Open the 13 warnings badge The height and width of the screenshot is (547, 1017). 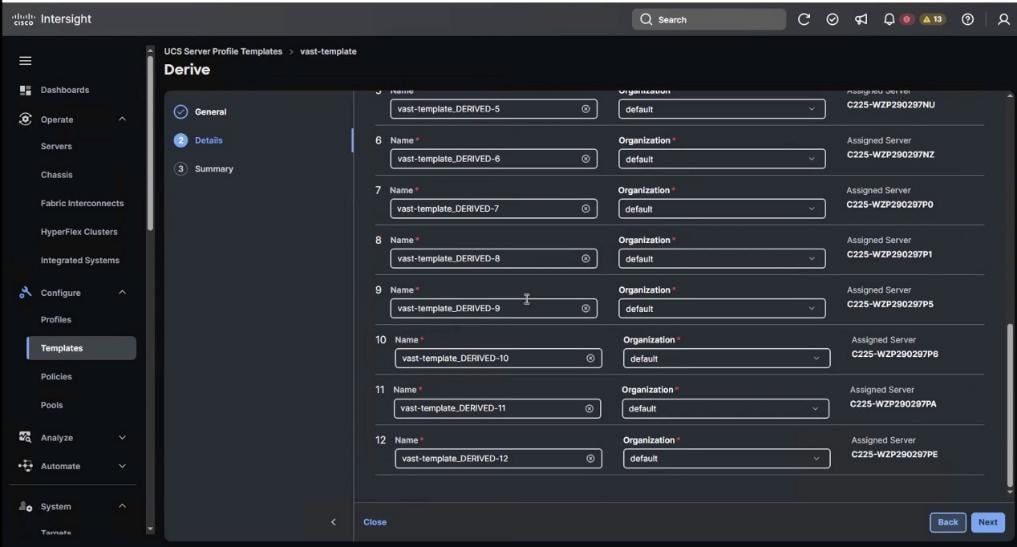(933, 19)
